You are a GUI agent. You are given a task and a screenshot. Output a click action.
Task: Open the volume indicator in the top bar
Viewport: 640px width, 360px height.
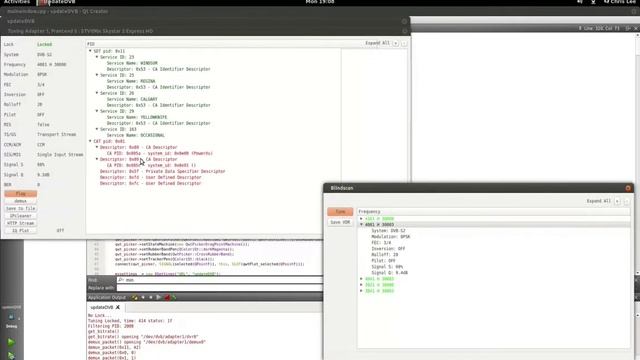(x=580, y=2)
